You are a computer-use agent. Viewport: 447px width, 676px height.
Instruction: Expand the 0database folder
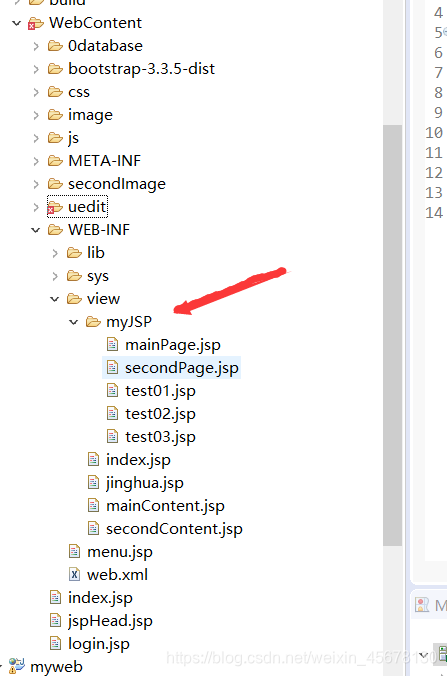click(36, 46)
